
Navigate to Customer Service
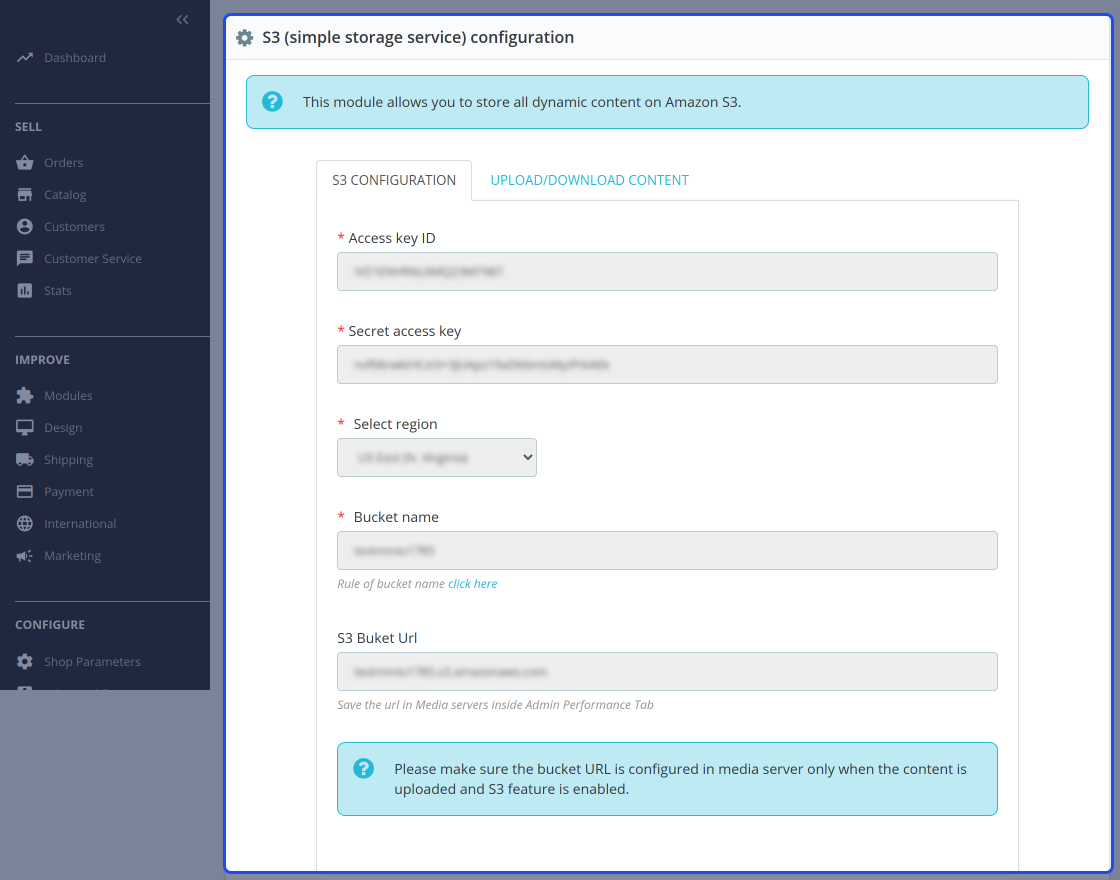pos(93,259)
